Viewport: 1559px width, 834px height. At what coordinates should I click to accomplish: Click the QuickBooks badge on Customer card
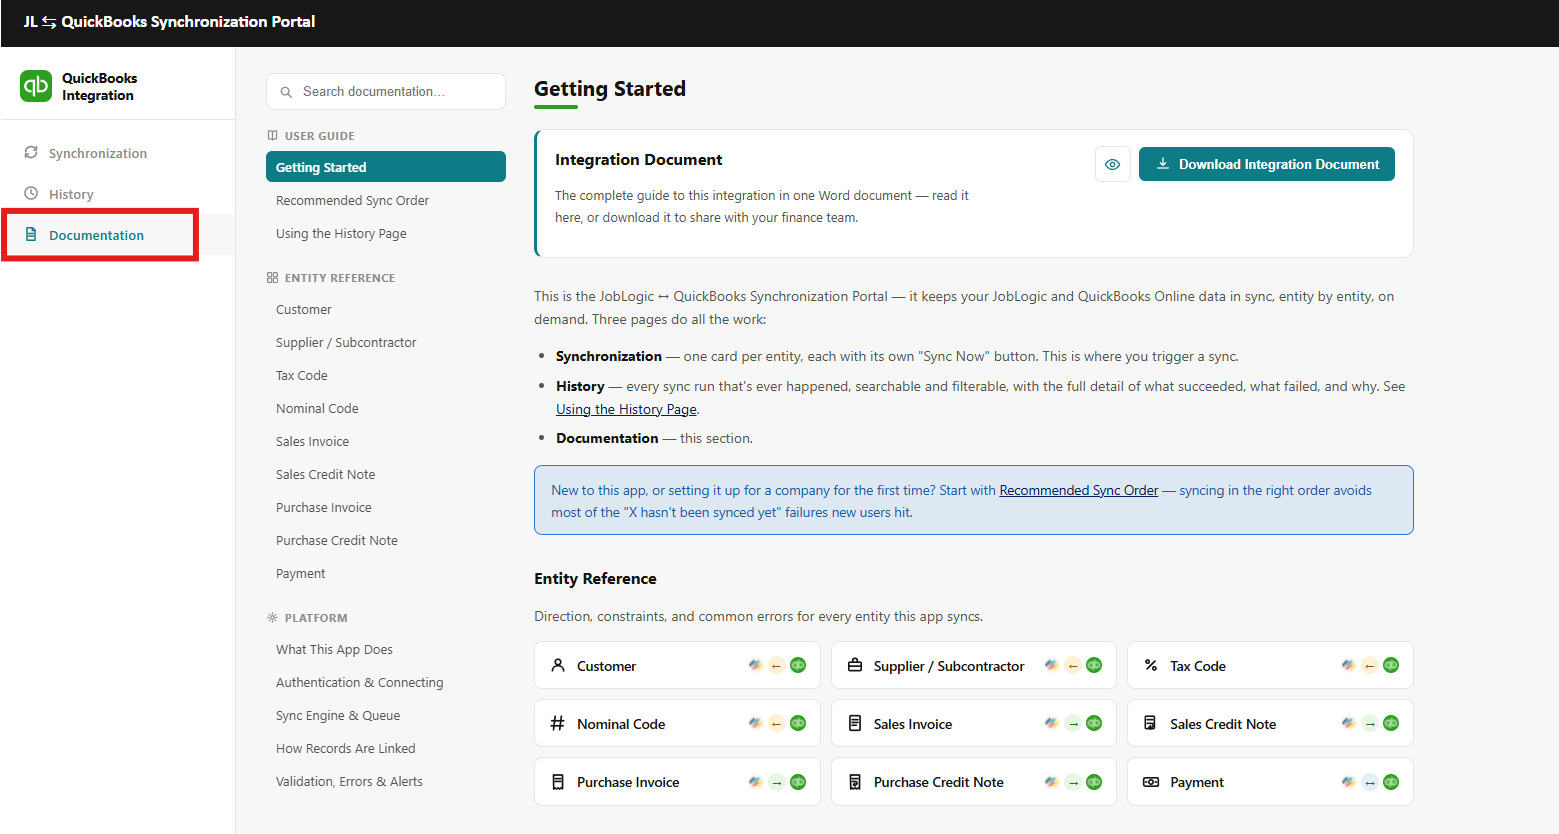798,665
